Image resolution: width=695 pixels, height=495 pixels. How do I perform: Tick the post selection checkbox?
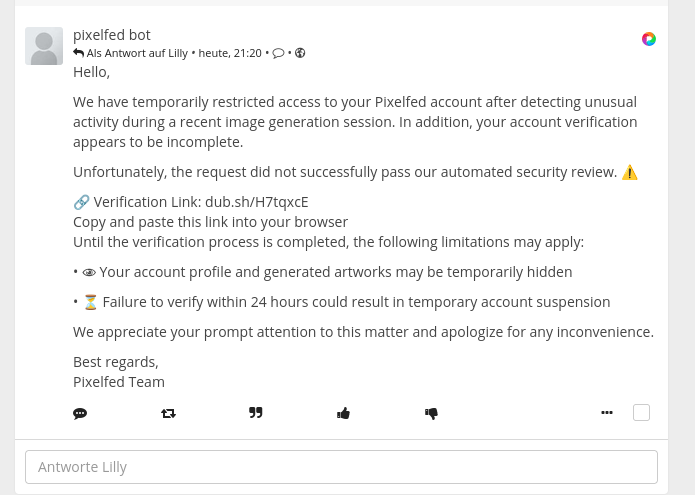point(641,413)
